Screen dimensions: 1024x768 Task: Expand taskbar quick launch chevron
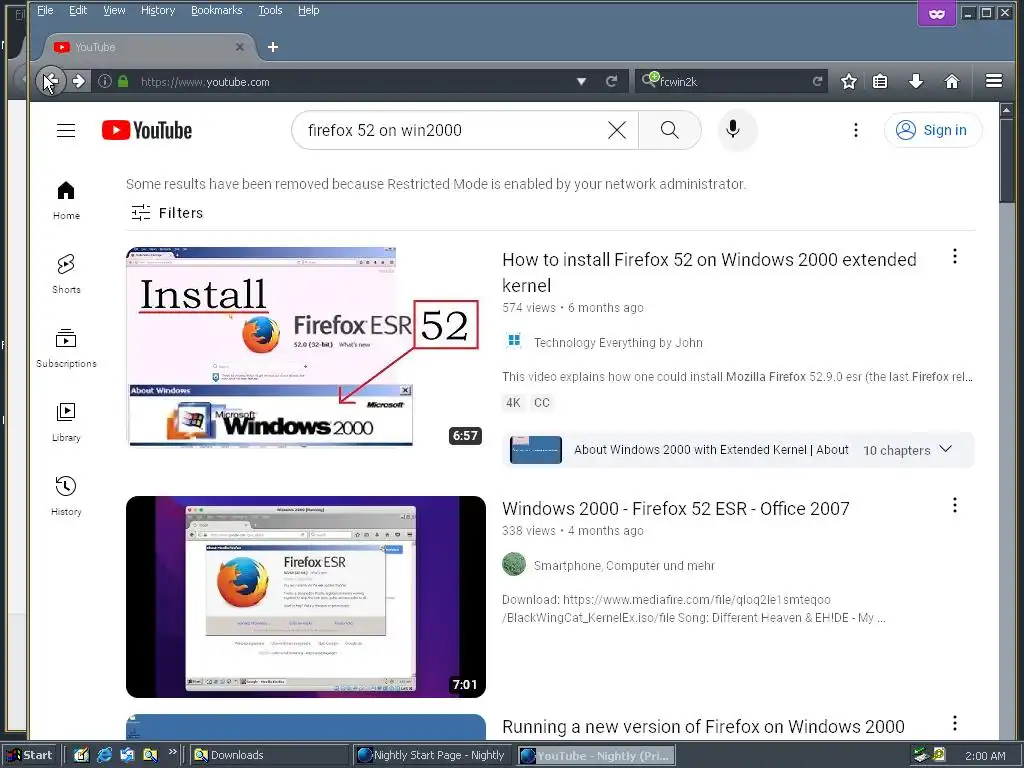(172, 752)
